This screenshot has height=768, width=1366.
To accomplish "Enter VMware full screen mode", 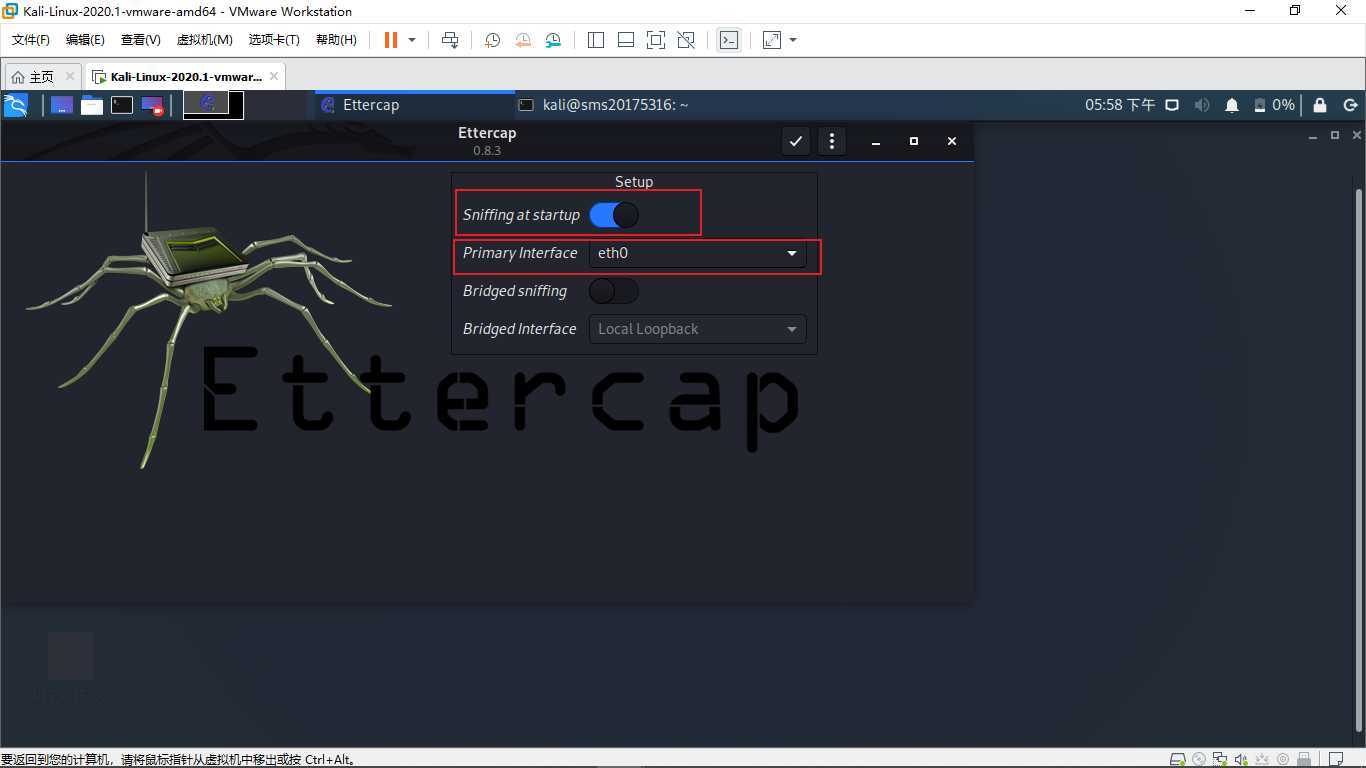I will click(x=656, y=40).
